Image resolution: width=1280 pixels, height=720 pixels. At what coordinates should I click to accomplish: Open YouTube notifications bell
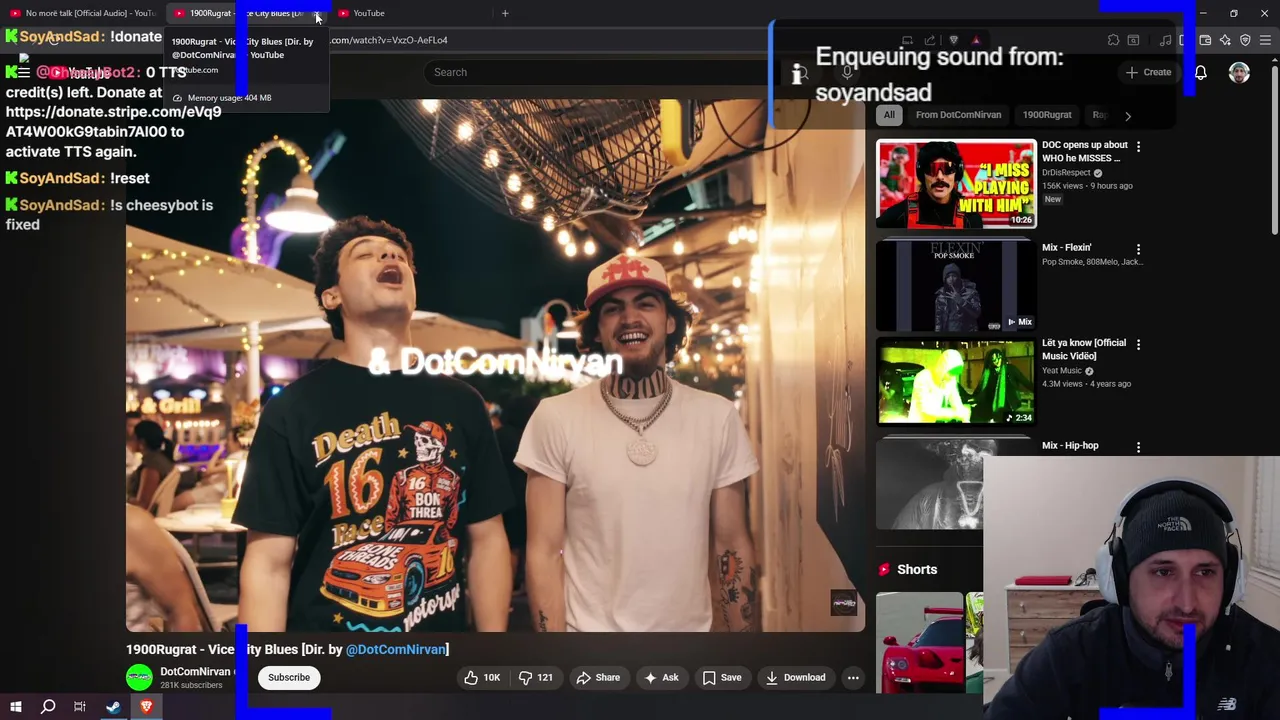(x=1200, y=72)
